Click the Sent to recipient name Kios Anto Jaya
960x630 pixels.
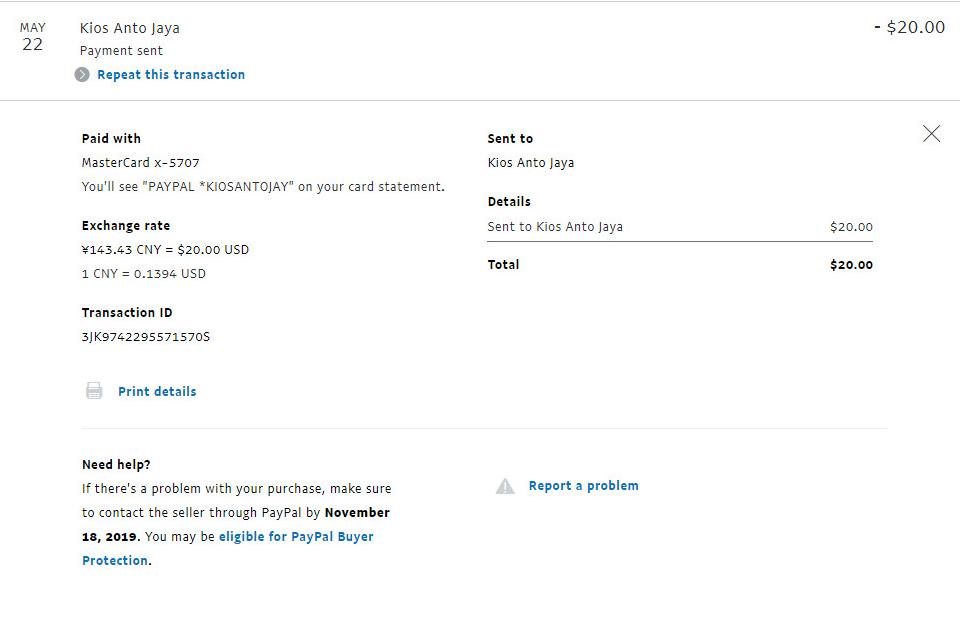[531, 163]
